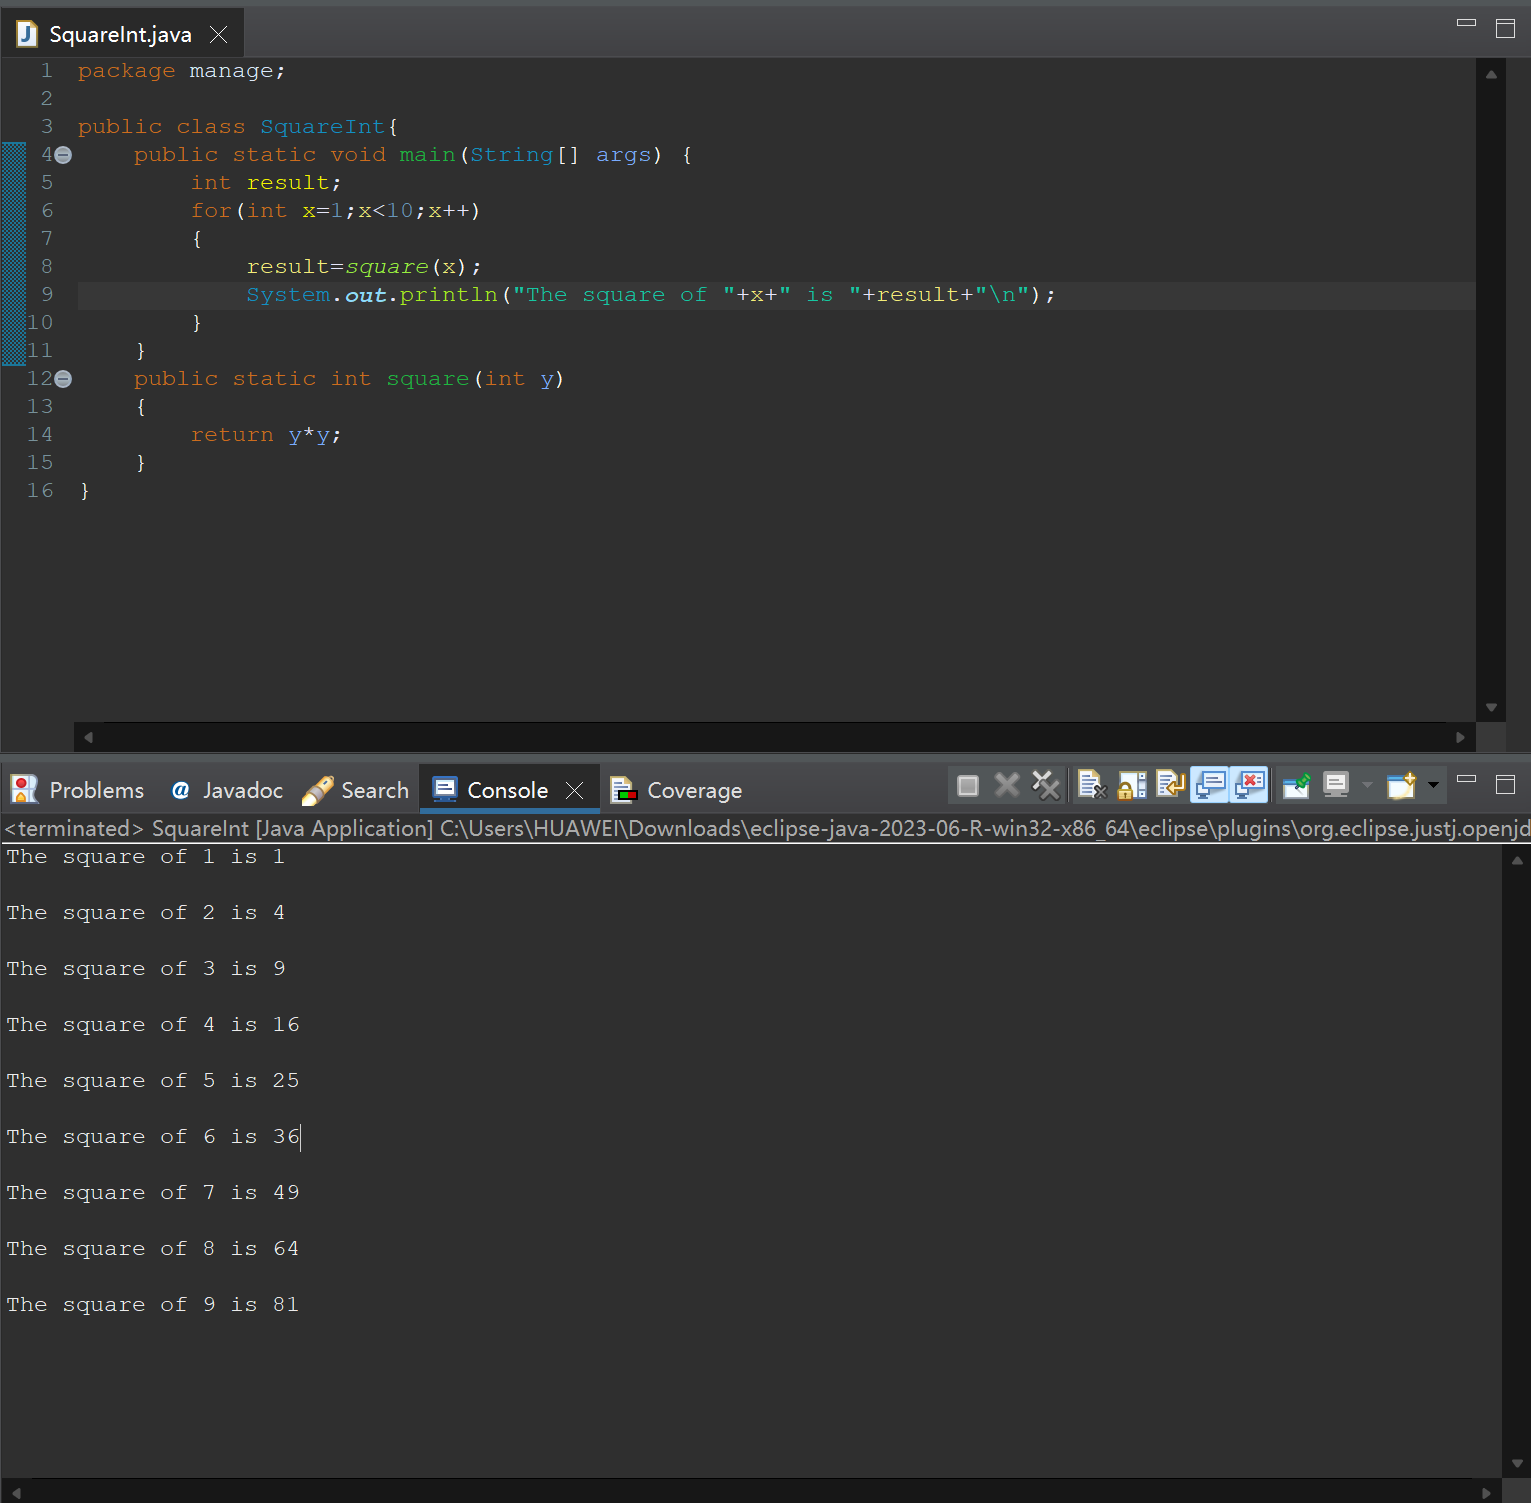This screenshot has height=1503, width=1531.
Task: Click Remove Launch icon in console
Action: click(1007, 786)
